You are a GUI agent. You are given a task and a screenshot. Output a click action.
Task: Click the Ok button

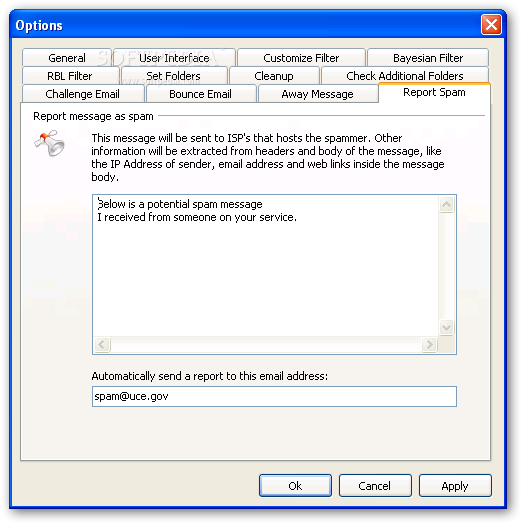[295, 486]
